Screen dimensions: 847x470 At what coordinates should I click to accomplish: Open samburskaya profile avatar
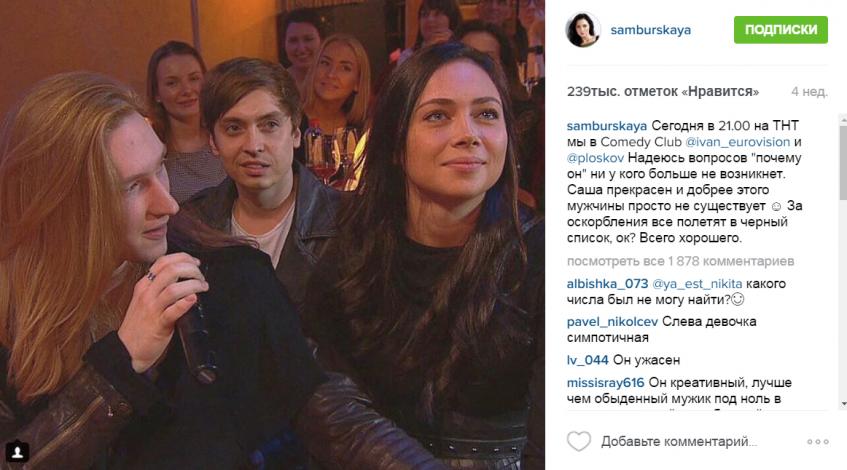point(583,30)
